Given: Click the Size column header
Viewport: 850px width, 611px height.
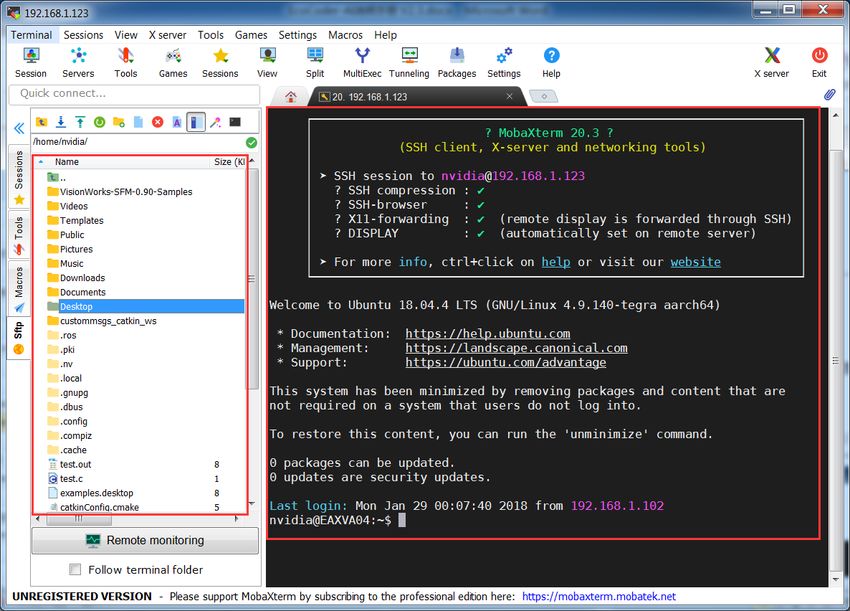Looking at the screenshot, I should pos(229,162).
